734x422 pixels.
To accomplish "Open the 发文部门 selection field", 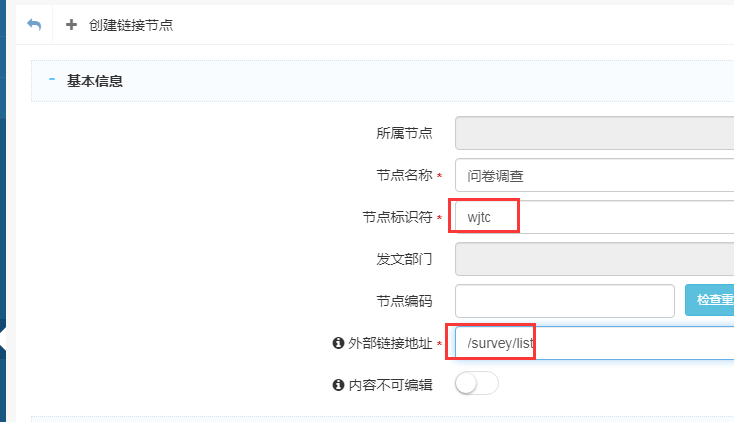I will [594, 259].
